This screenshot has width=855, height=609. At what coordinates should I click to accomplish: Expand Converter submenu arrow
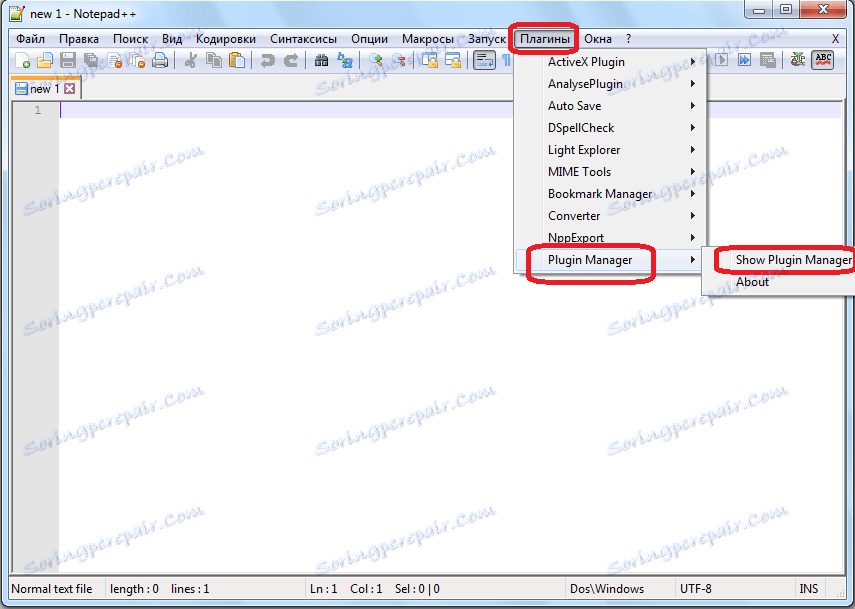[693, 215]
